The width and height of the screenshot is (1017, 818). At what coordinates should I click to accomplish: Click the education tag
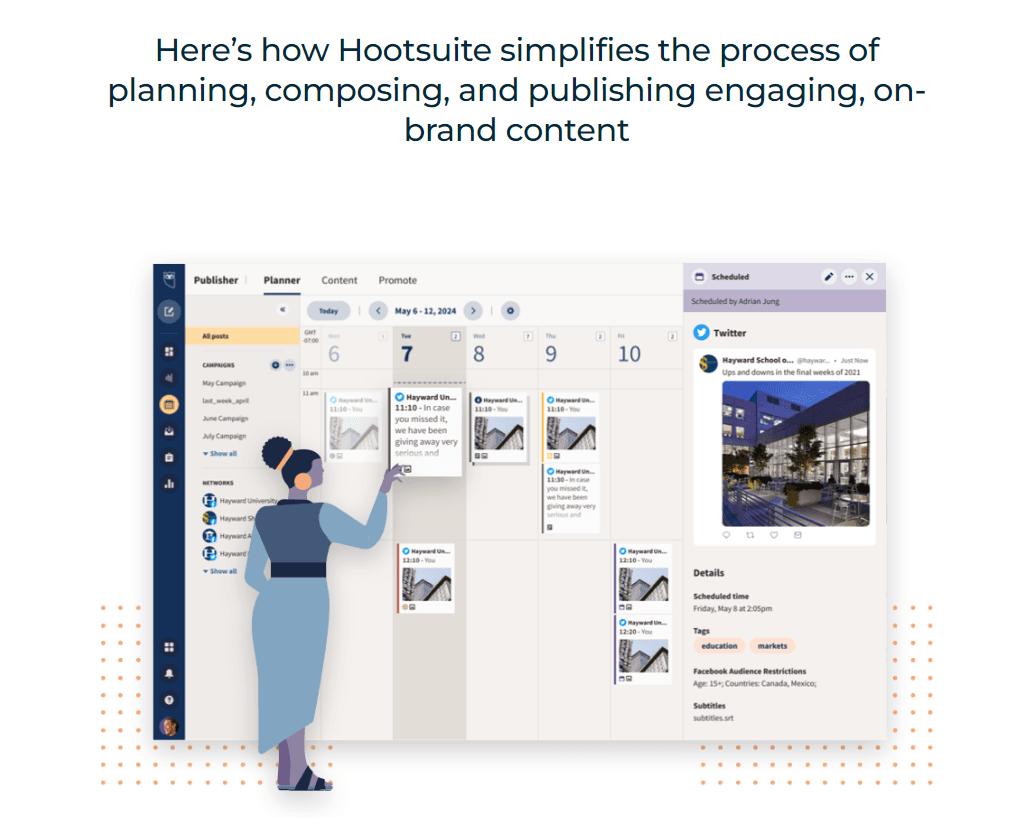tap(719, 646)
